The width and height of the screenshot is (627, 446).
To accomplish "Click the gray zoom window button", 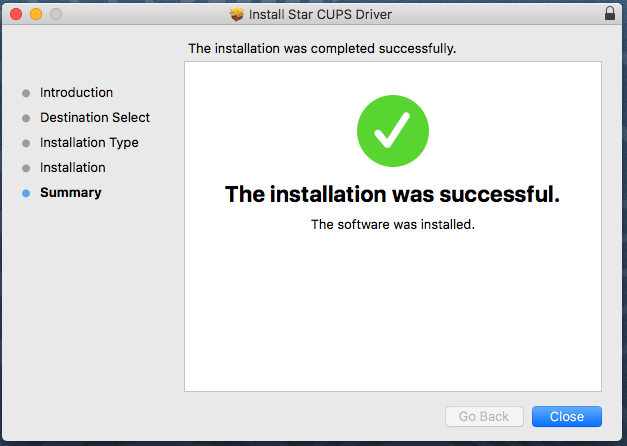I will 55,14.
